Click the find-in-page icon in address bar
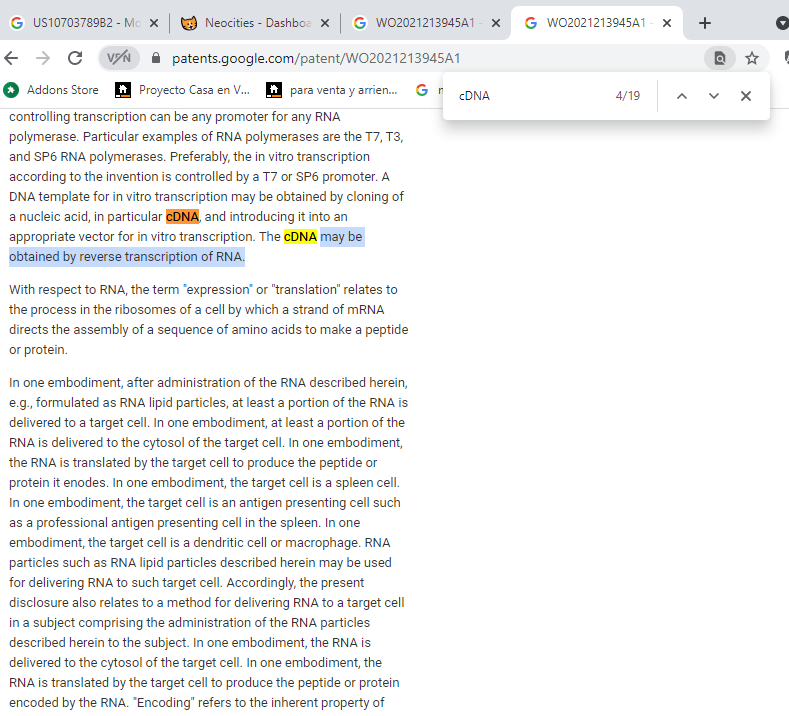789x716 pixels. 719,58
